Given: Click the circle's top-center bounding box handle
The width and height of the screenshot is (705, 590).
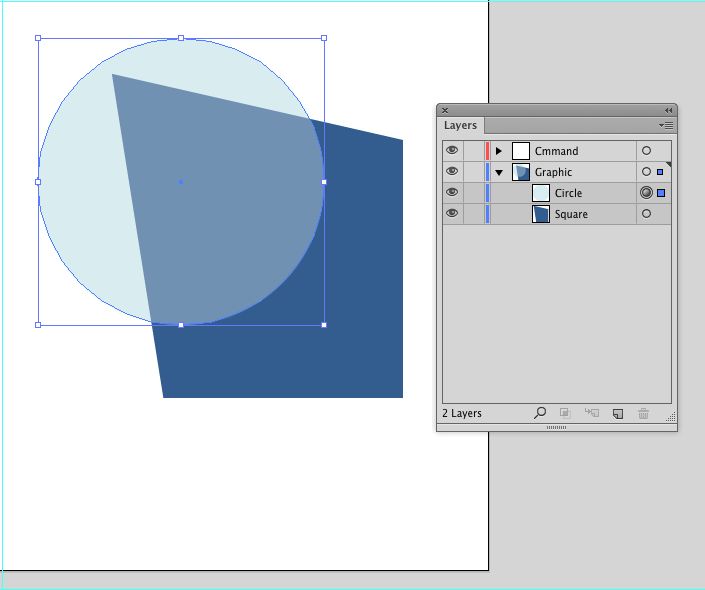Looking at the screenshot, I should pyautogui.click(x=181, y=38).
